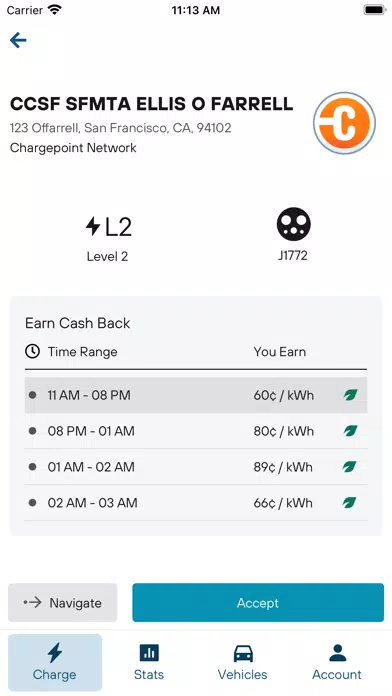Go to the Account tab
The height and width of the screenshot is (696, 392).
pos(337,662)
